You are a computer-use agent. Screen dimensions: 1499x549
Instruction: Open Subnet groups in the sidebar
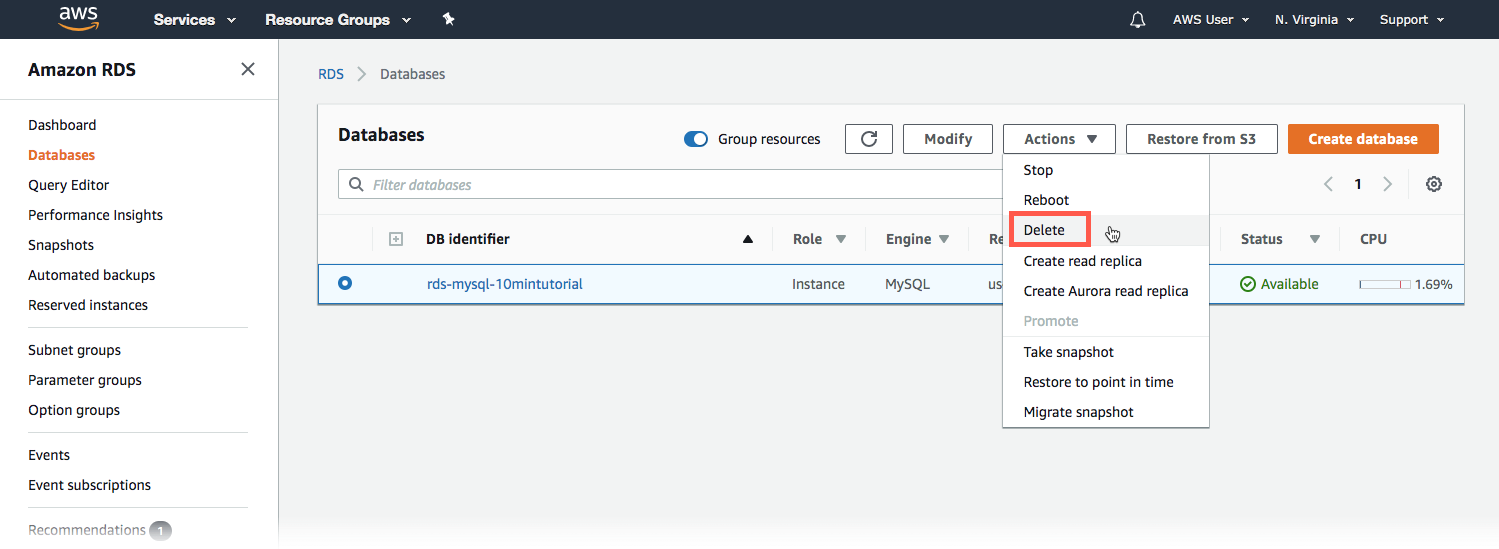click(x=75, y=350)
